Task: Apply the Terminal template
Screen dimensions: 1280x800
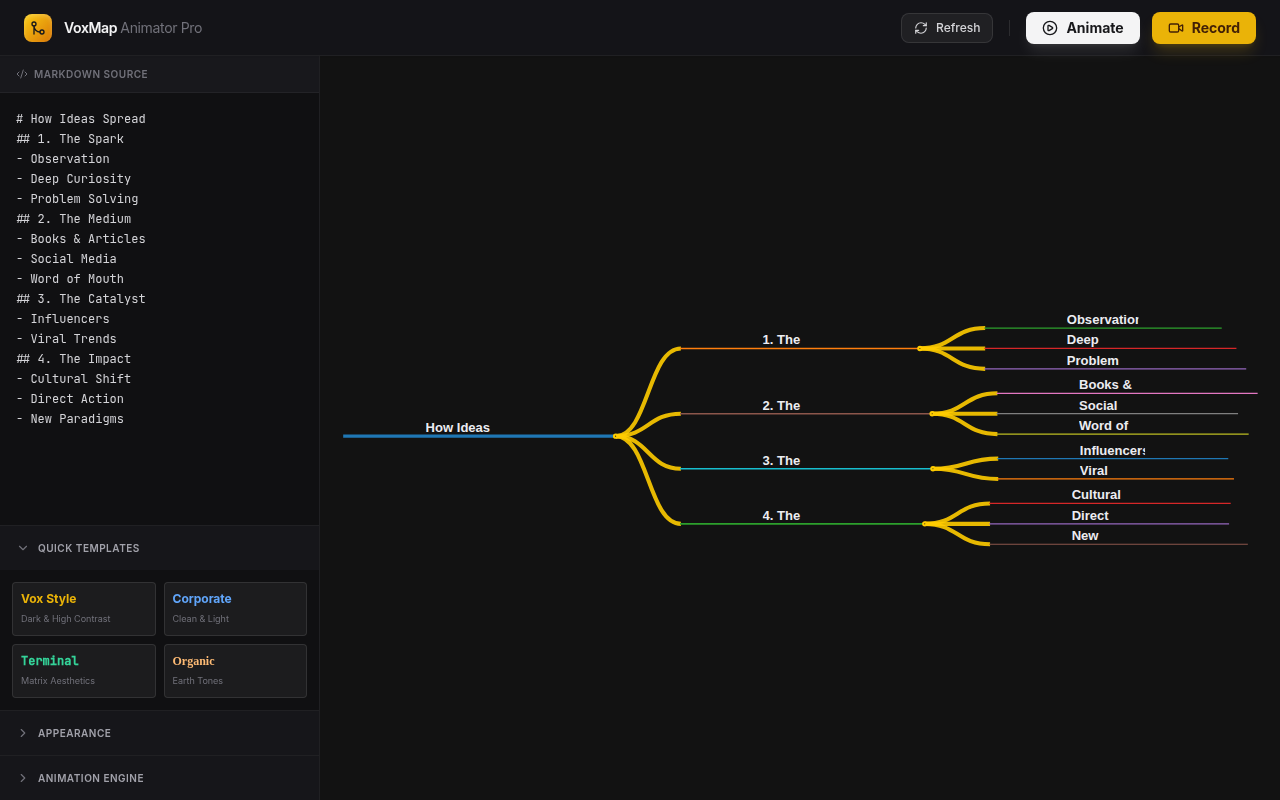Action: (84, 671)
